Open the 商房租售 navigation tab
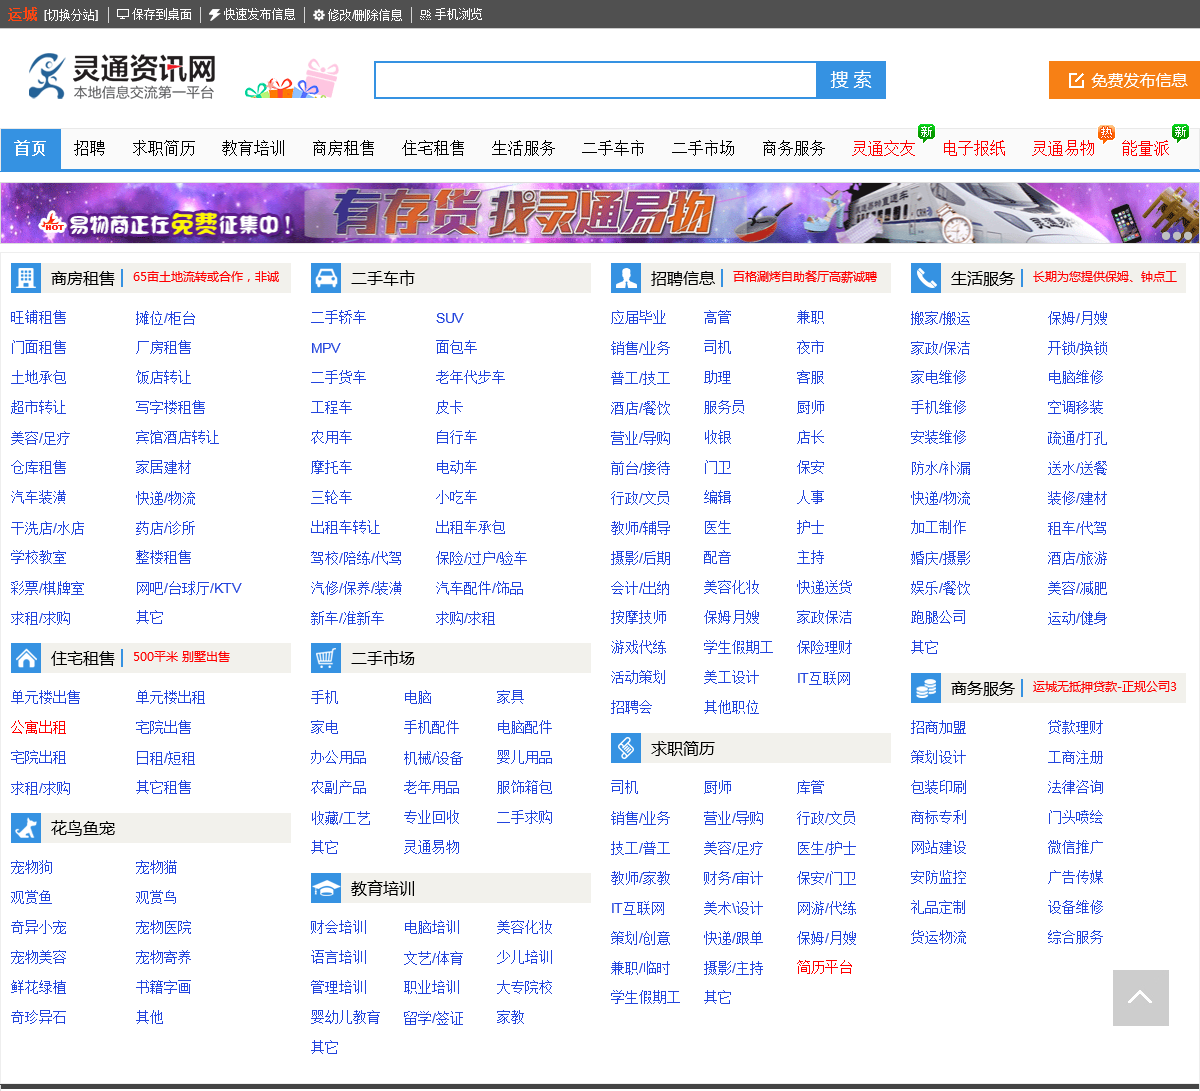Image resolution: width=1200 pixels, height=1091 pixels. coord(344,148)
